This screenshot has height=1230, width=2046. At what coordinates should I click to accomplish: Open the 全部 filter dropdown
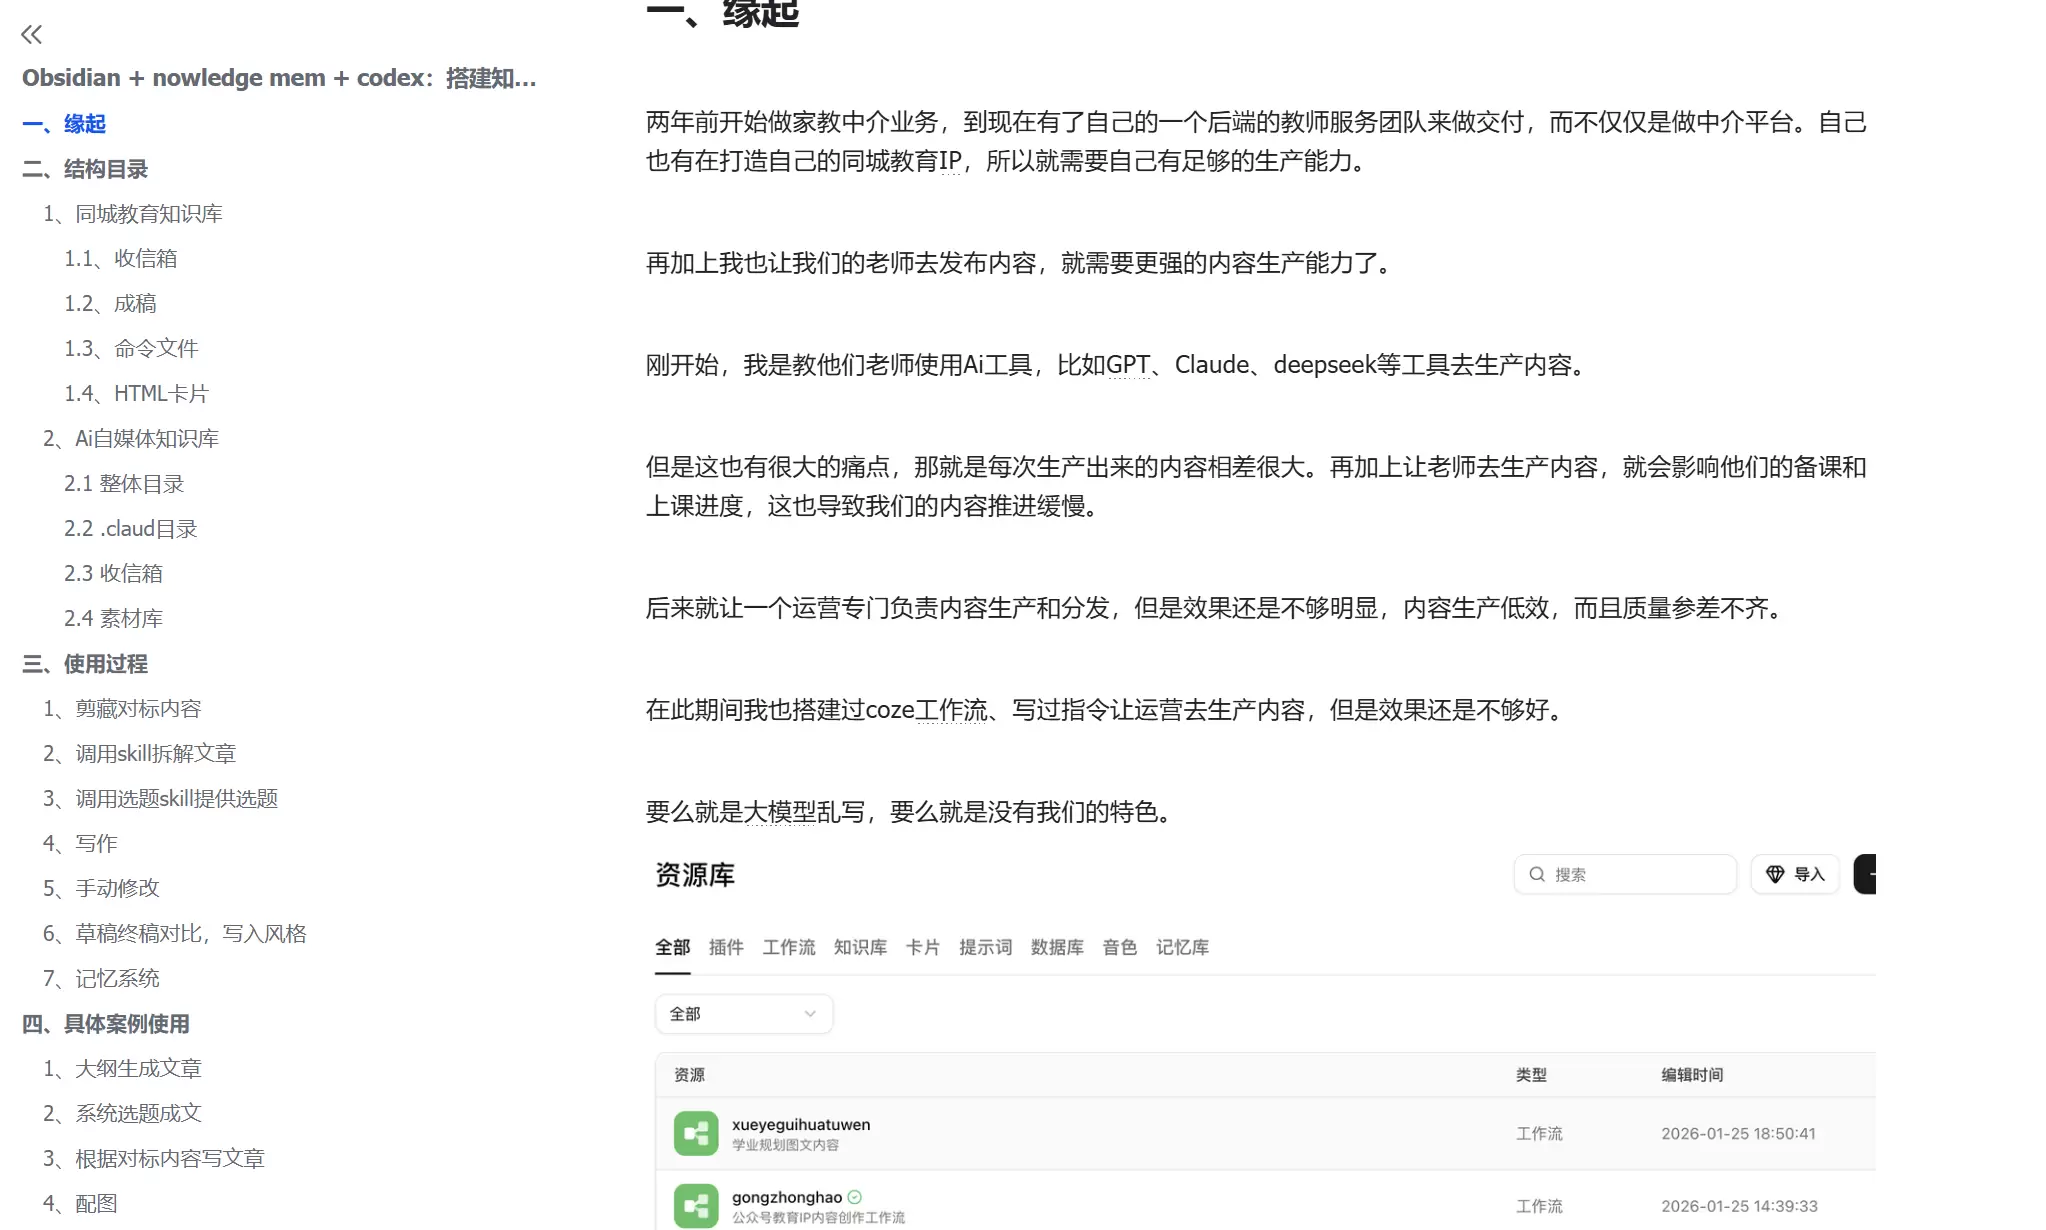click(x=743, y=1013)
